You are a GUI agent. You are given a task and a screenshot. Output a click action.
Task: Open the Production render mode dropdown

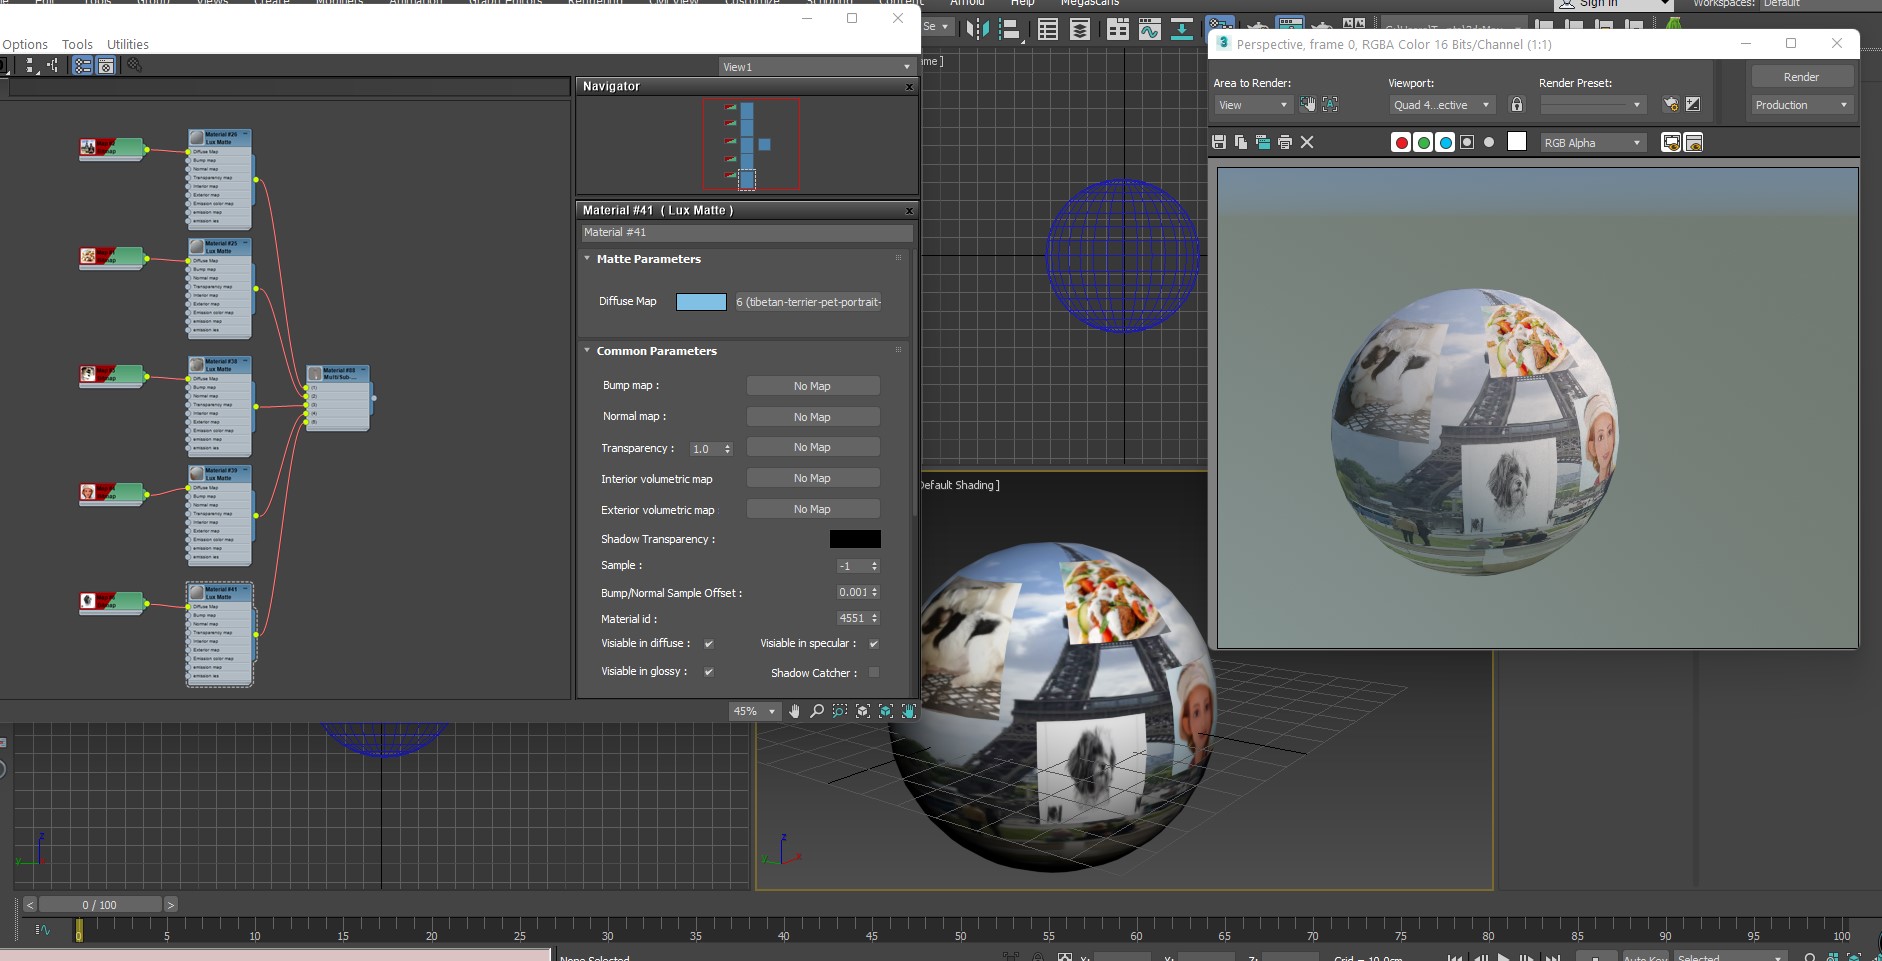click(1801, 105)
